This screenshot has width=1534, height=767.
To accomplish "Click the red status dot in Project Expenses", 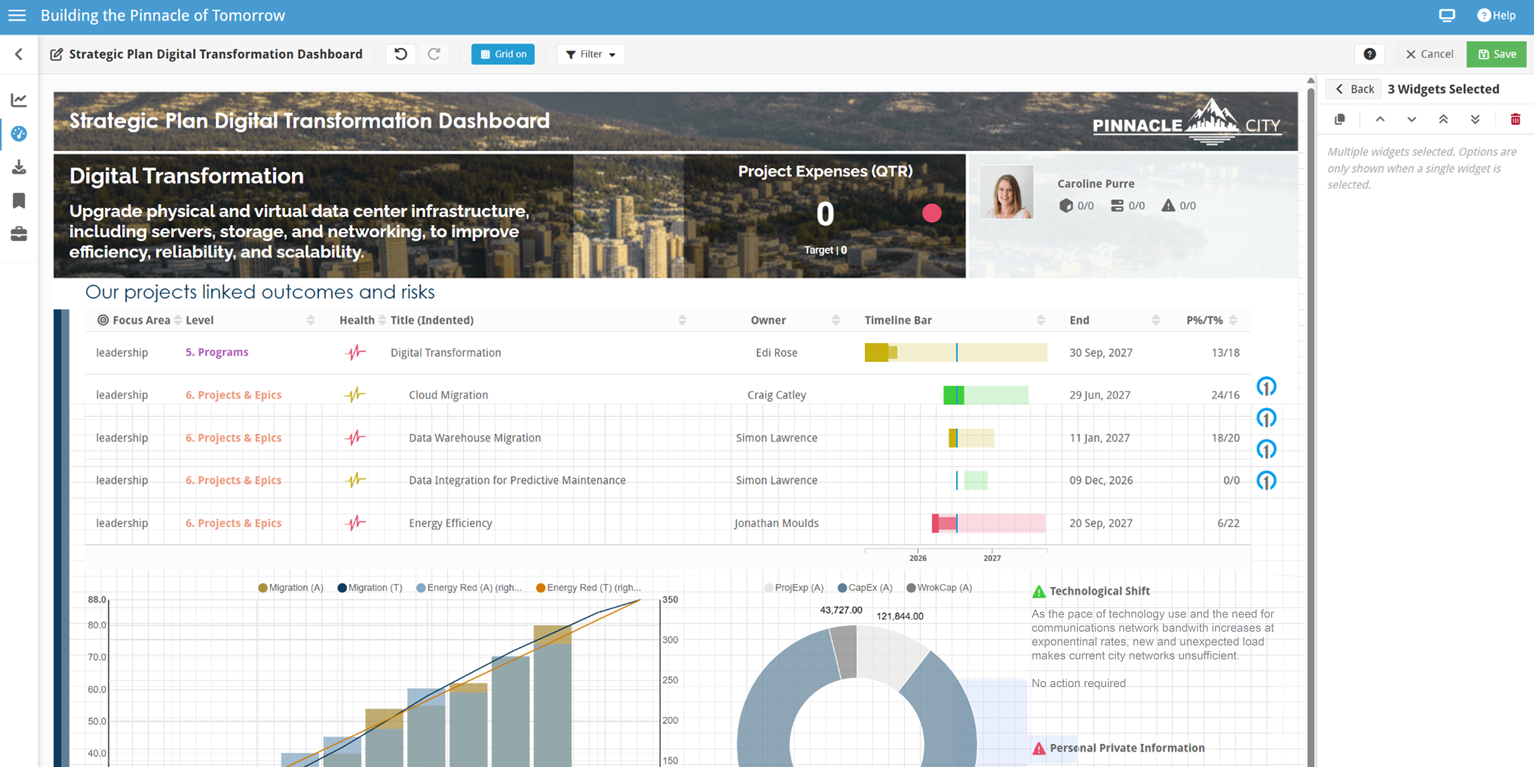I will pos(932,213).
